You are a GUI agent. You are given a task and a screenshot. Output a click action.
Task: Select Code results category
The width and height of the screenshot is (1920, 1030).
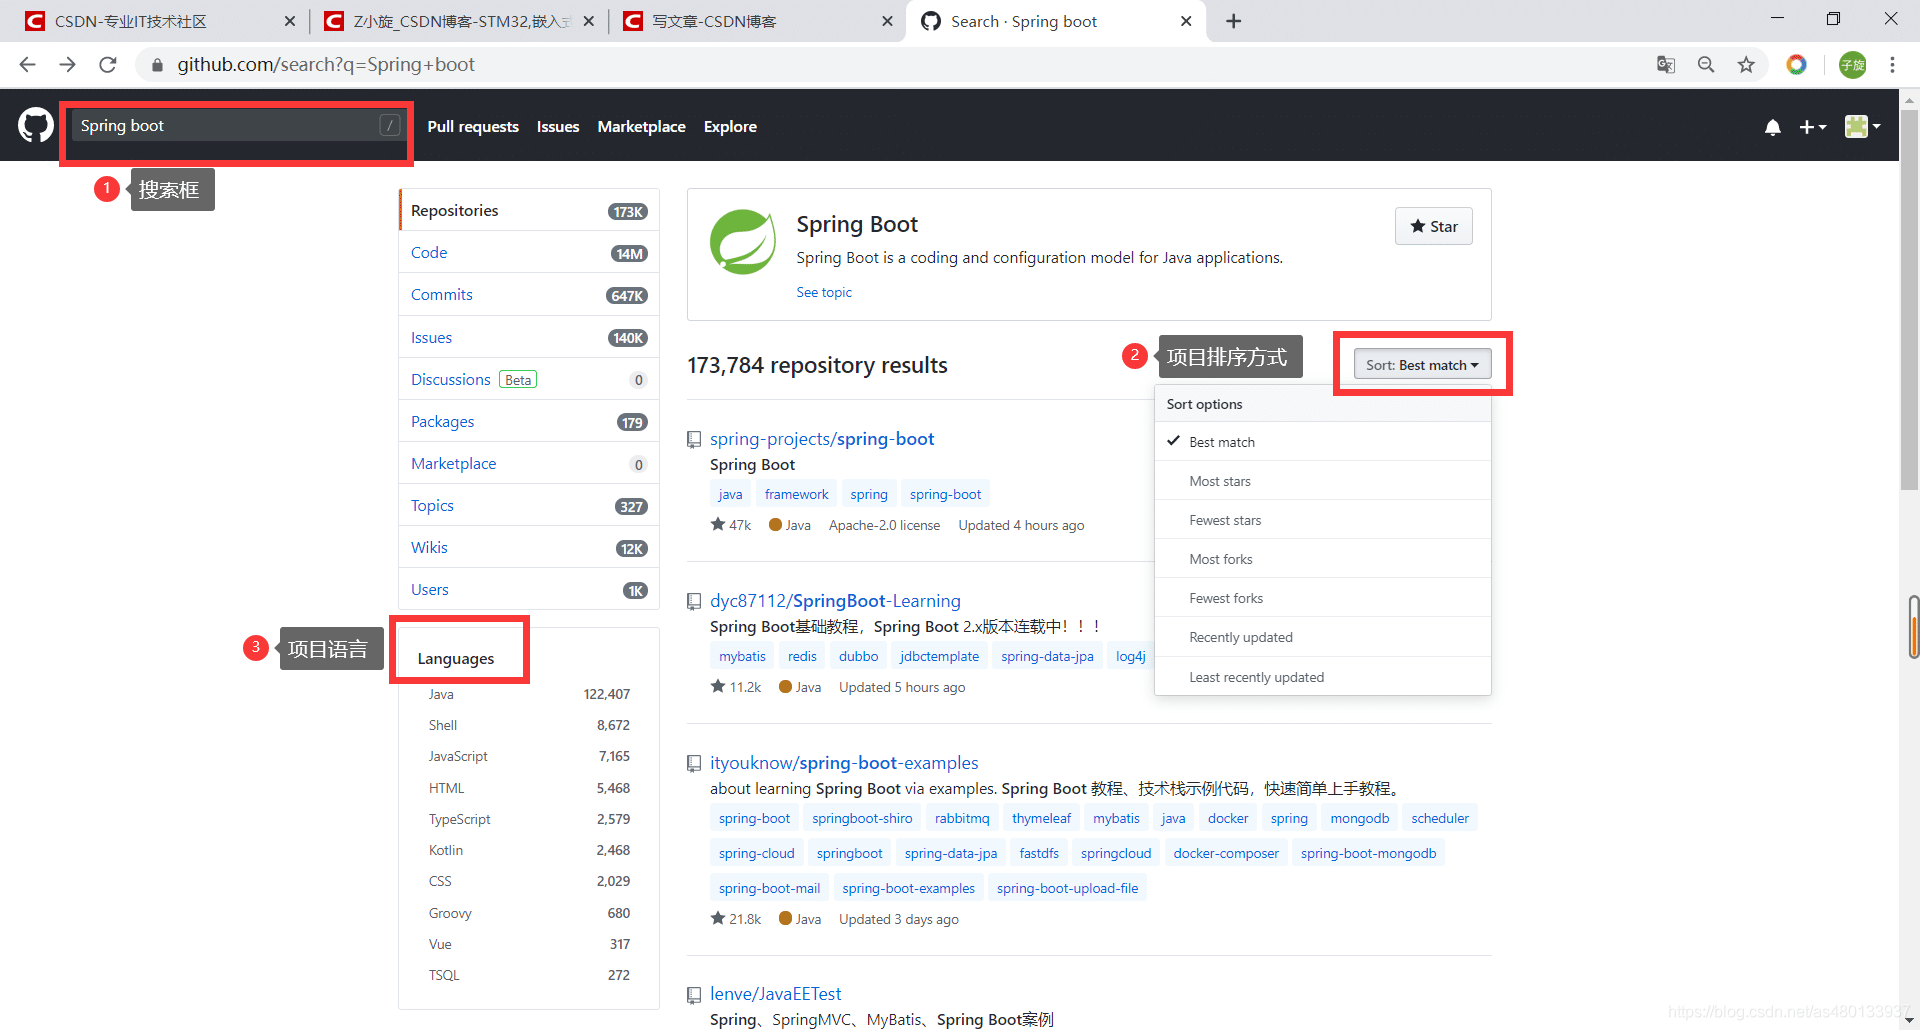[x=529, y=253]
